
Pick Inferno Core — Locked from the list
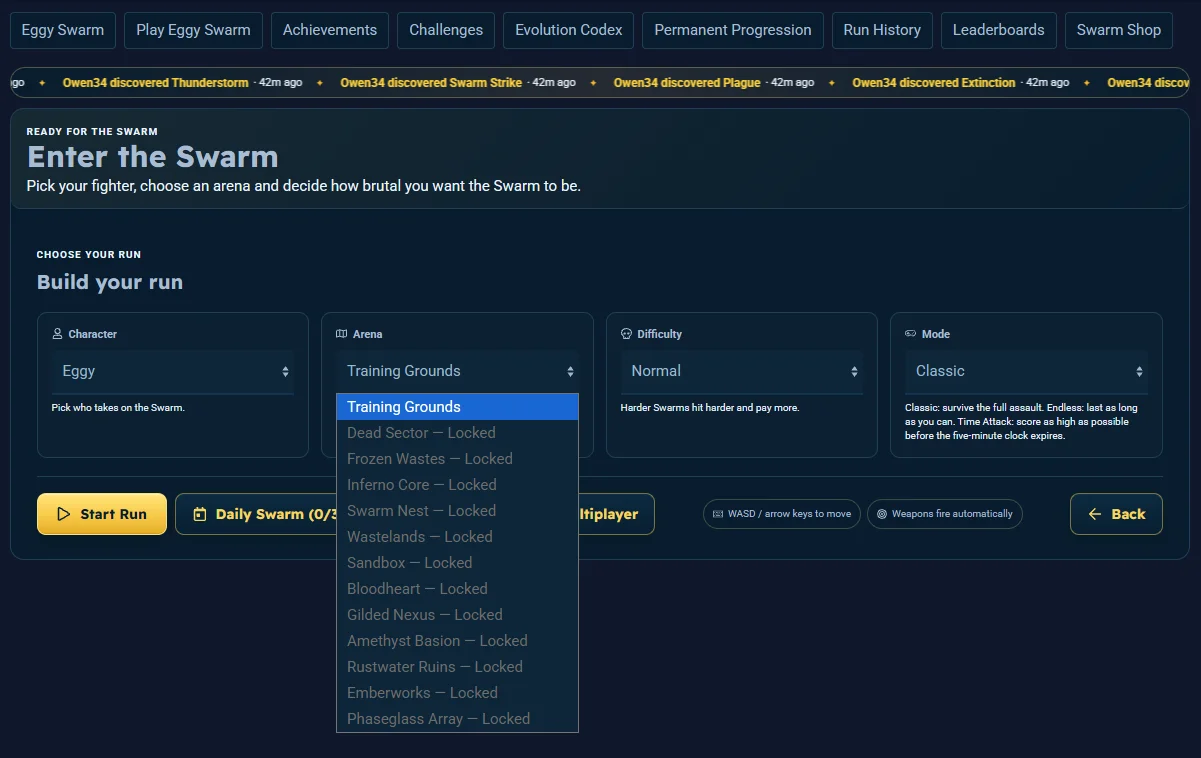457,485
